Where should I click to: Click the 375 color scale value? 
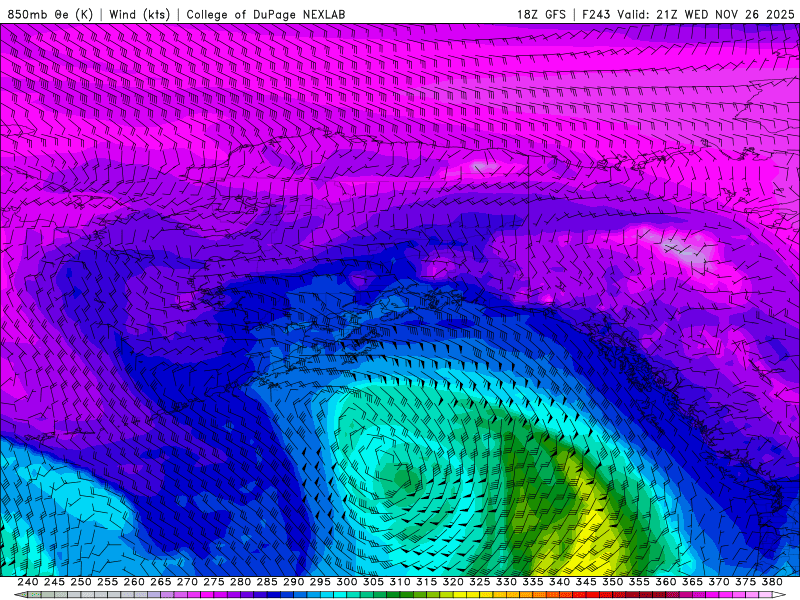point(745,582)
